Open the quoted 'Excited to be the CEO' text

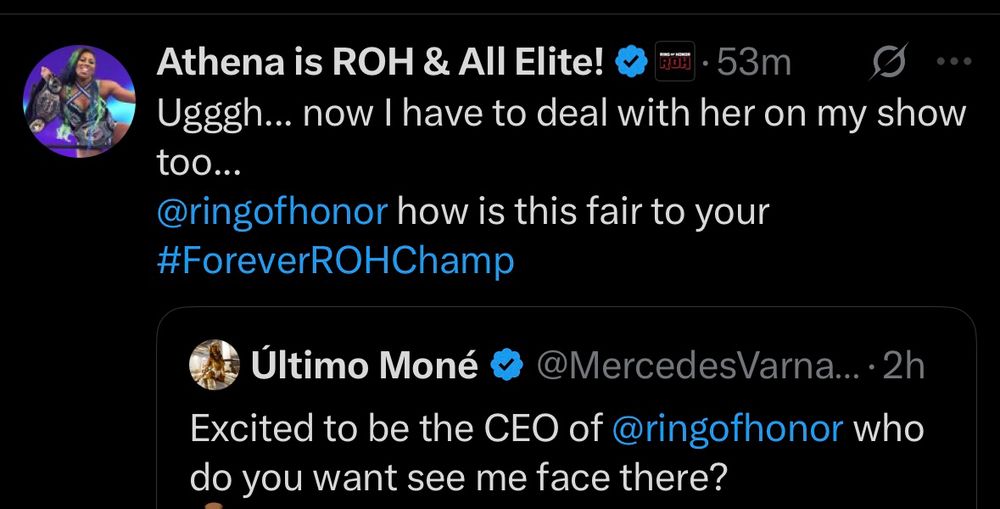point(395,429)
